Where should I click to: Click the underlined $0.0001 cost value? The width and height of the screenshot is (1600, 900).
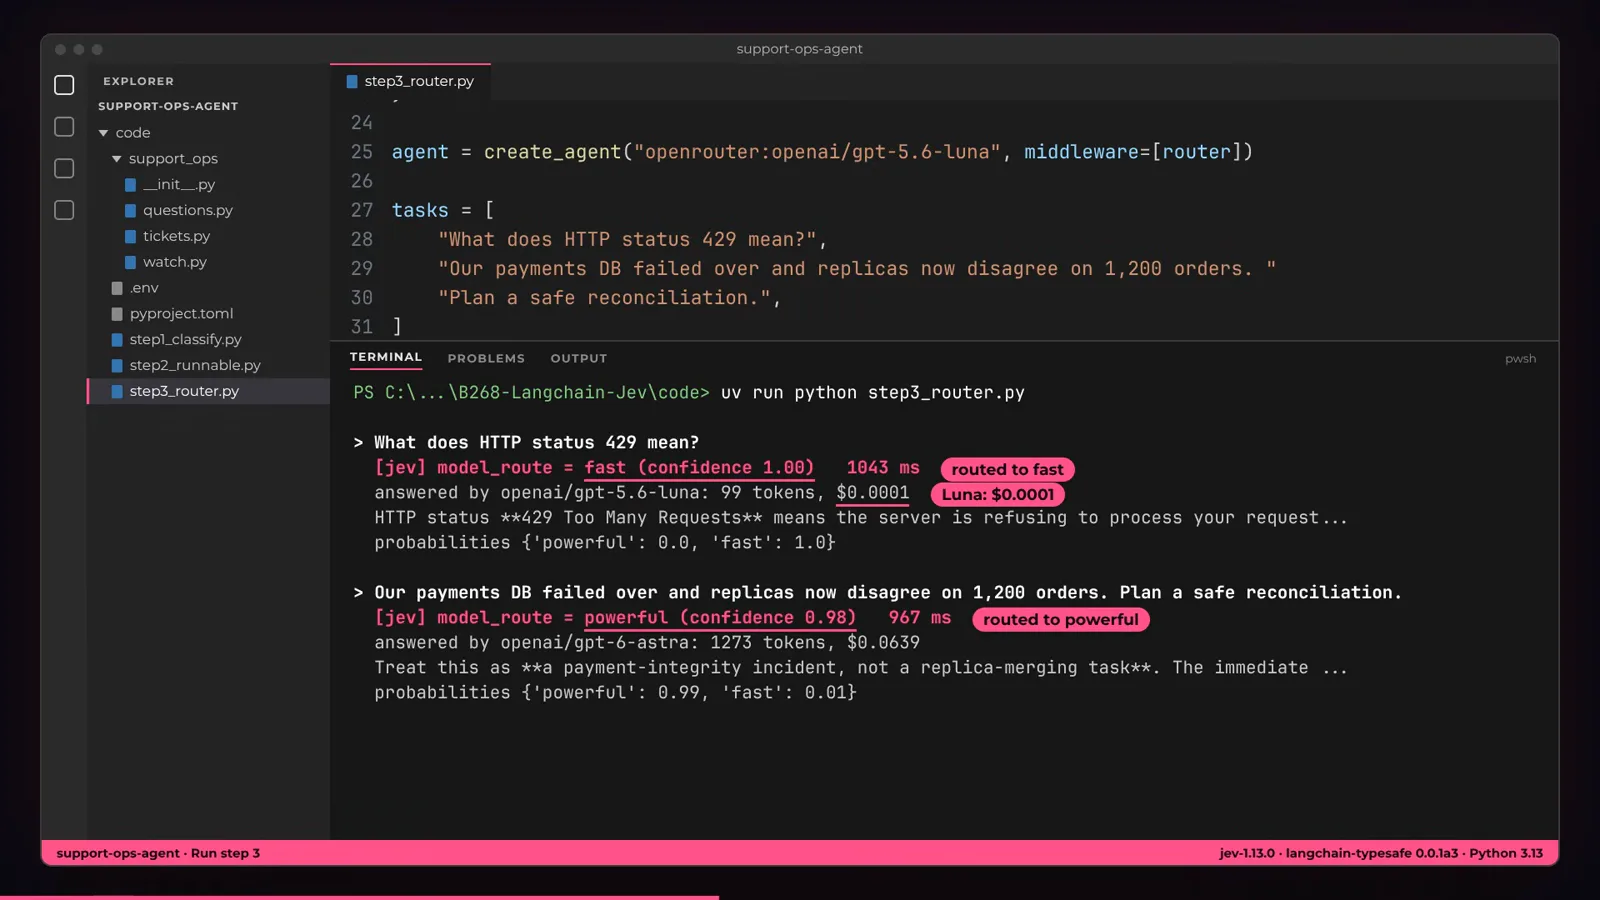tap(873, 493)
